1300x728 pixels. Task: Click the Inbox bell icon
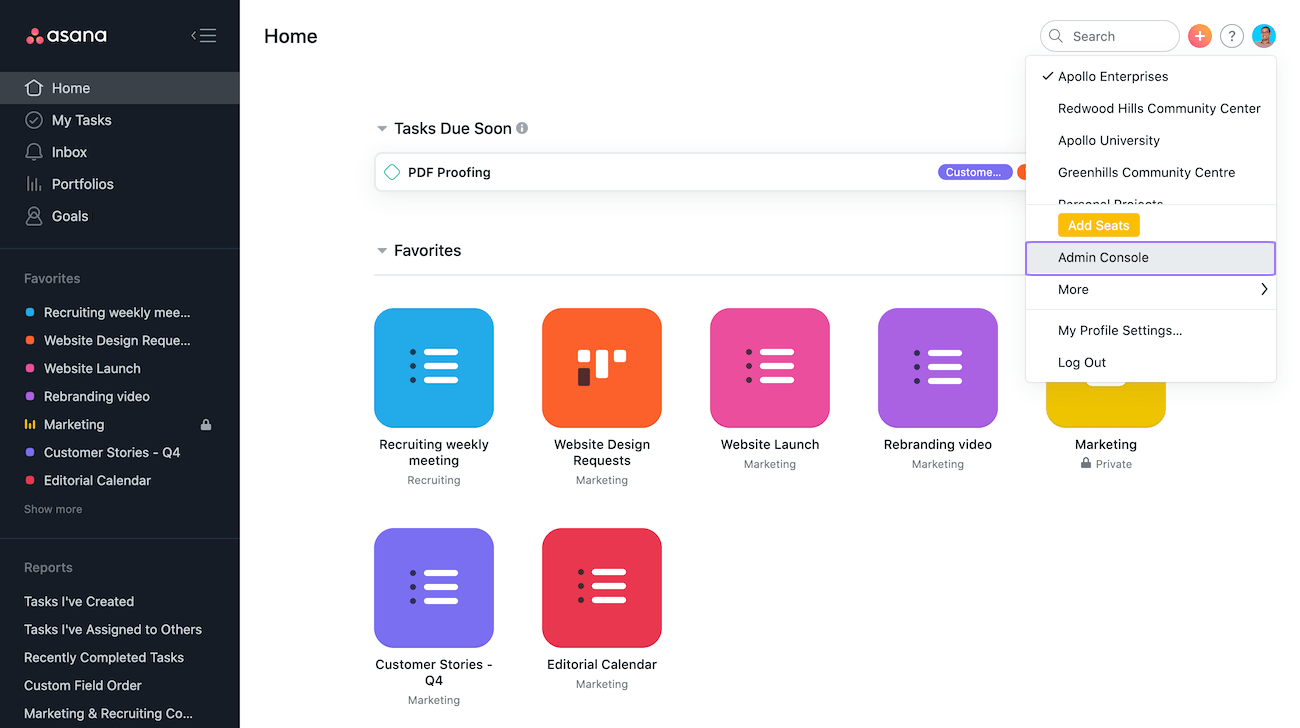[34, 152]
